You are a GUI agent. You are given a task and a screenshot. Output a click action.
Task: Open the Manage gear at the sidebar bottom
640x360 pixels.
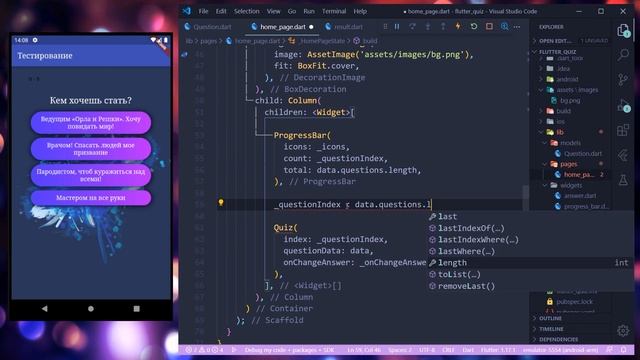[623, 330]
